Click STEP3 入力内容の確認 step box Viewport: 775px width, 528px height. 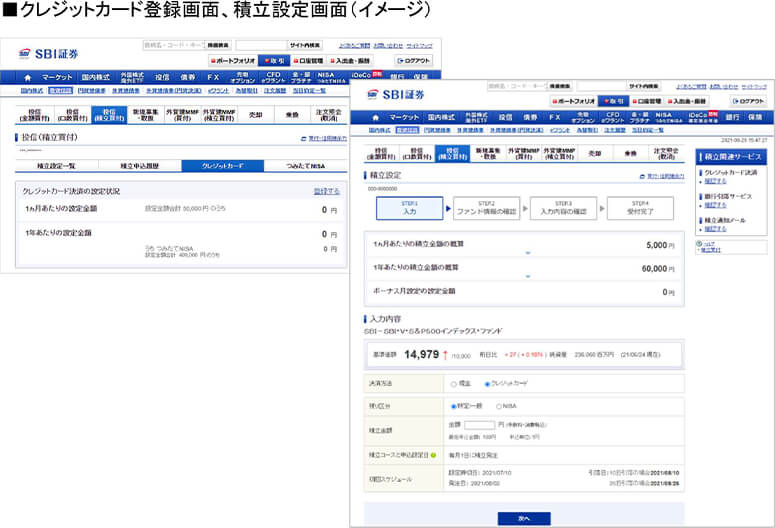(563, 208)
